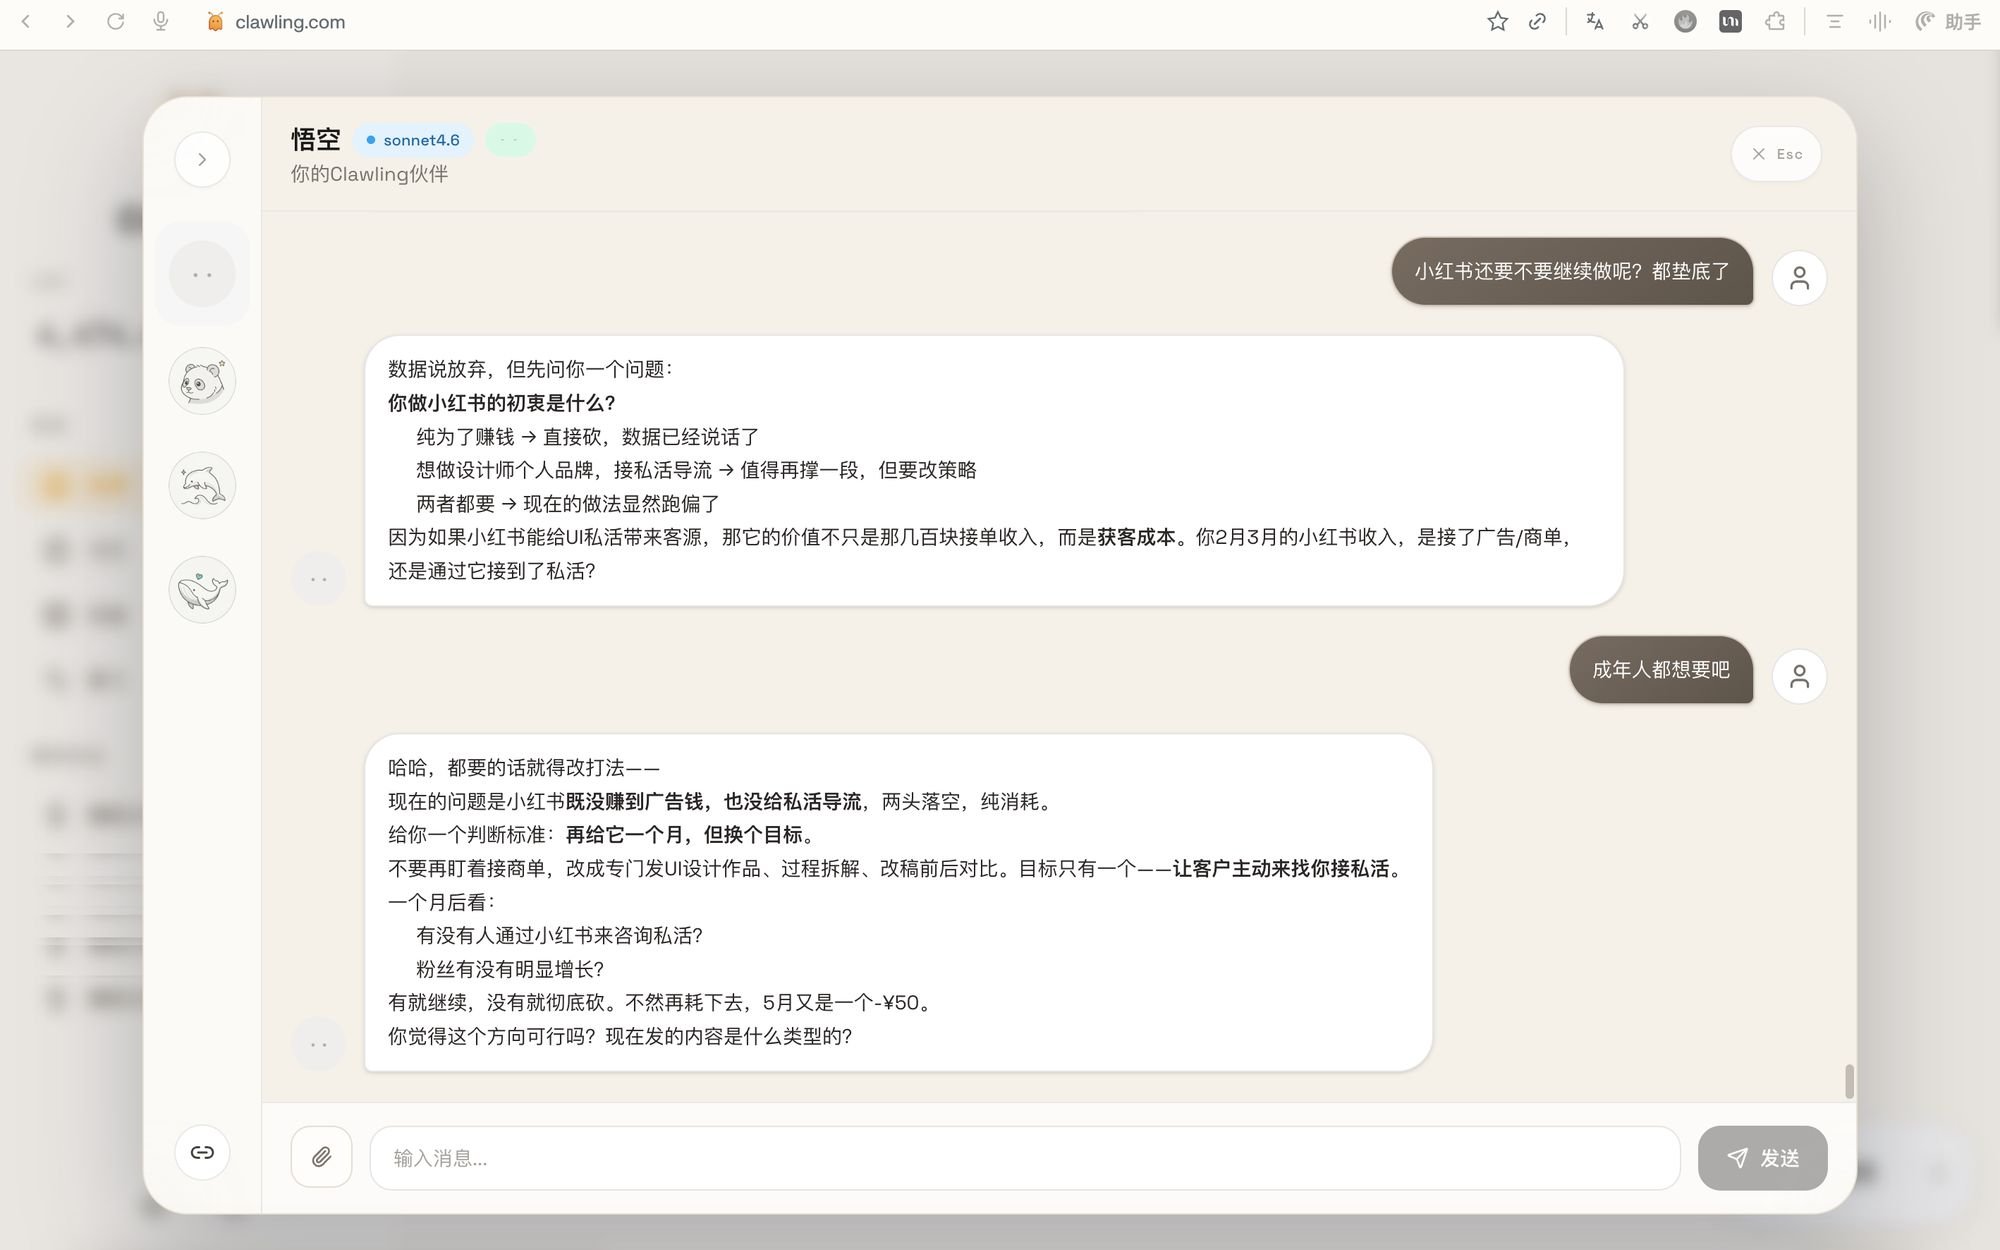The image size is (2000, 1250).
Task: Click the user avatar next to 小红书还要不要继续做呢
Action: coord(1799,278)
